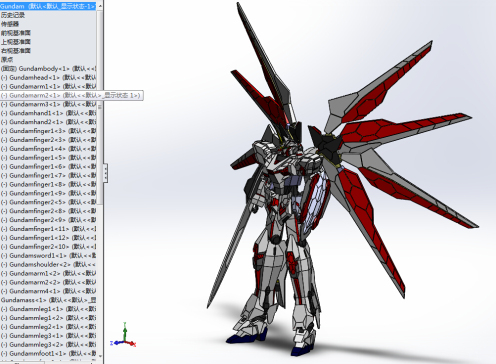496x364 pixels.
Task: Select the 传感器 sensors item
Action: coord(10,24)
